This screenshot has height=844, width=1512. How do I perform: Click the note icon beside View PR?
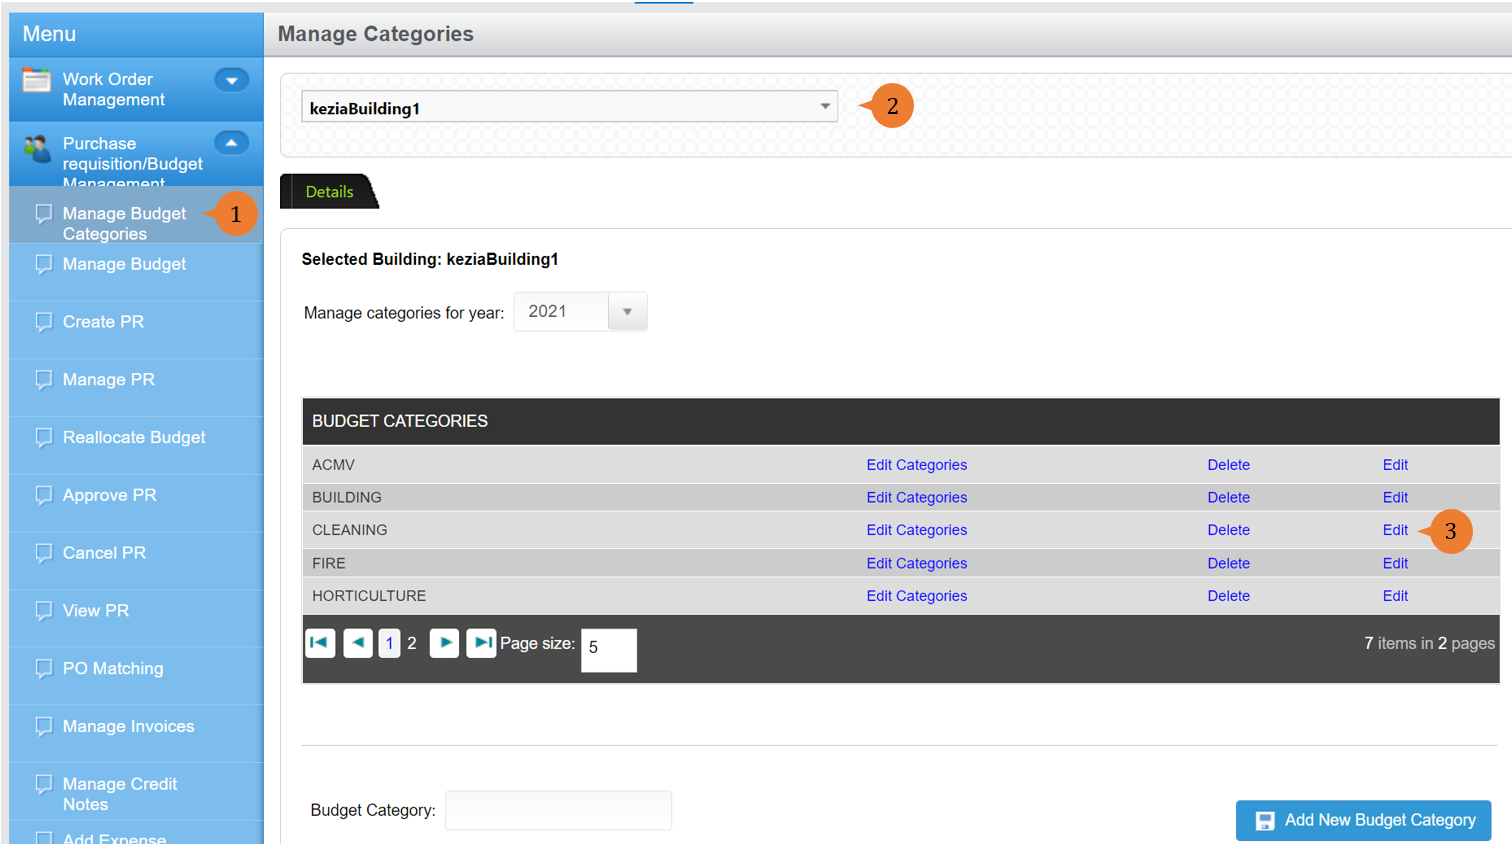[x=43, y=611]
